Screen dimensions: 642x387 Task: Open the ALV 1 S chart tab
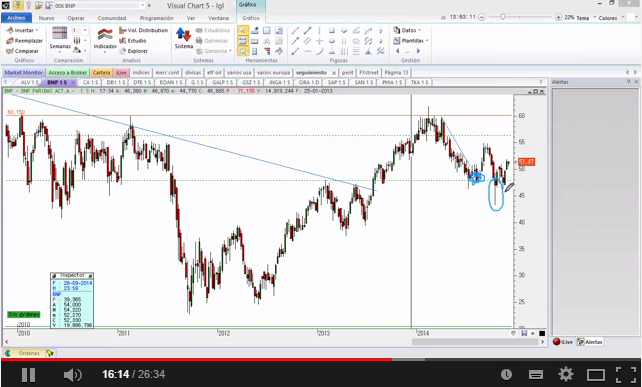pyautogui.click(x=29, y=82)
